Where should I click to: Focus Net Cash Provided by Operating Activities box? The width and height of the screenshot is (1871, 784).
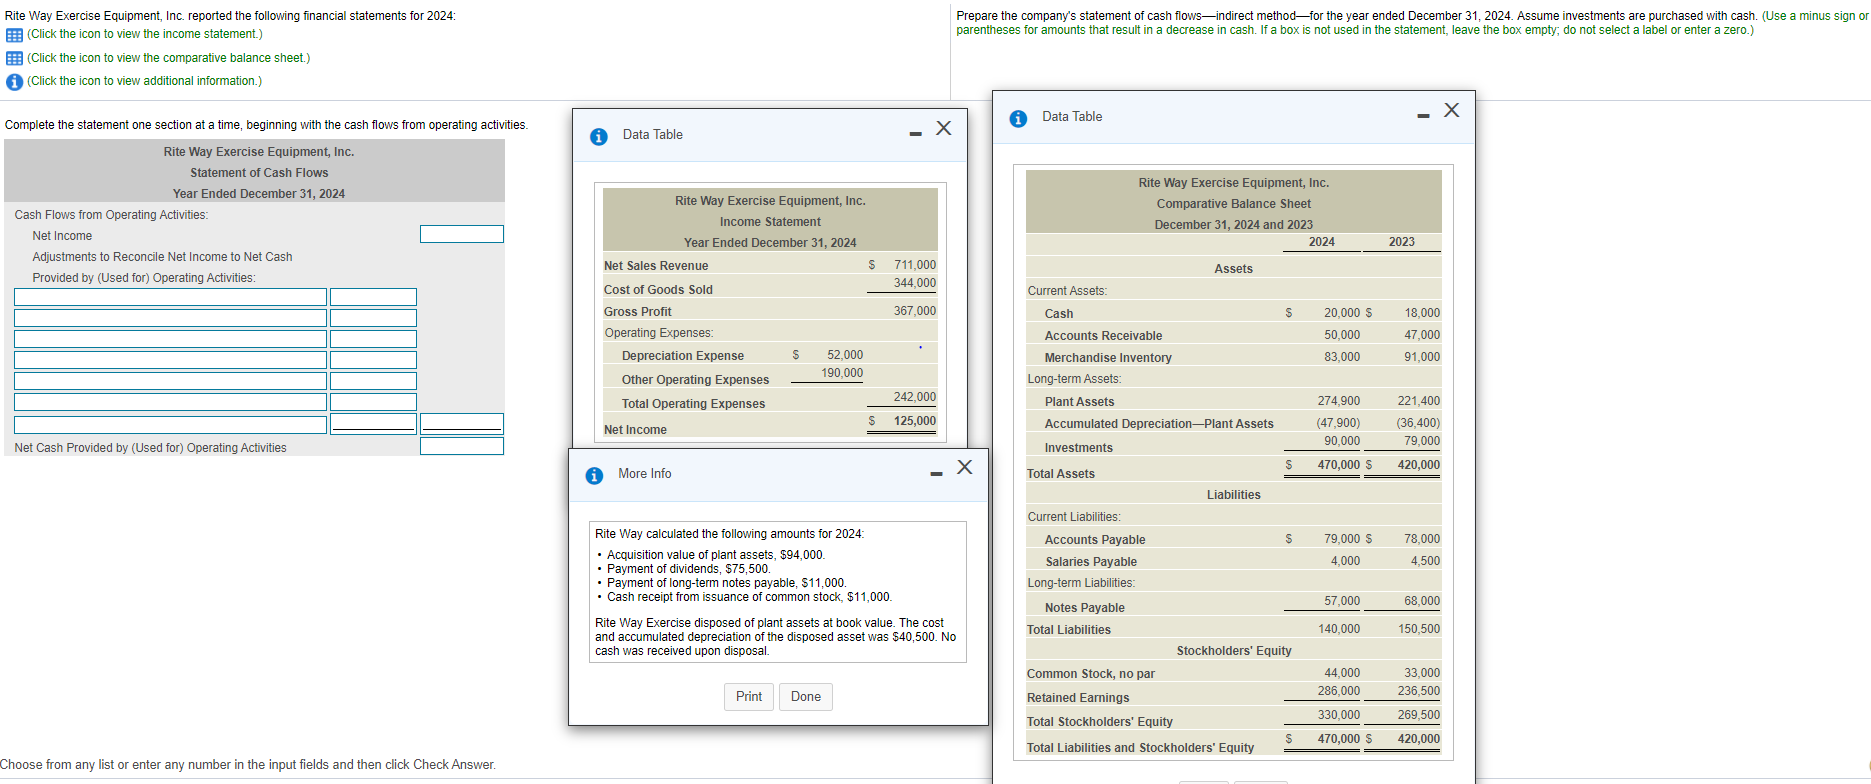coord(462,446)
